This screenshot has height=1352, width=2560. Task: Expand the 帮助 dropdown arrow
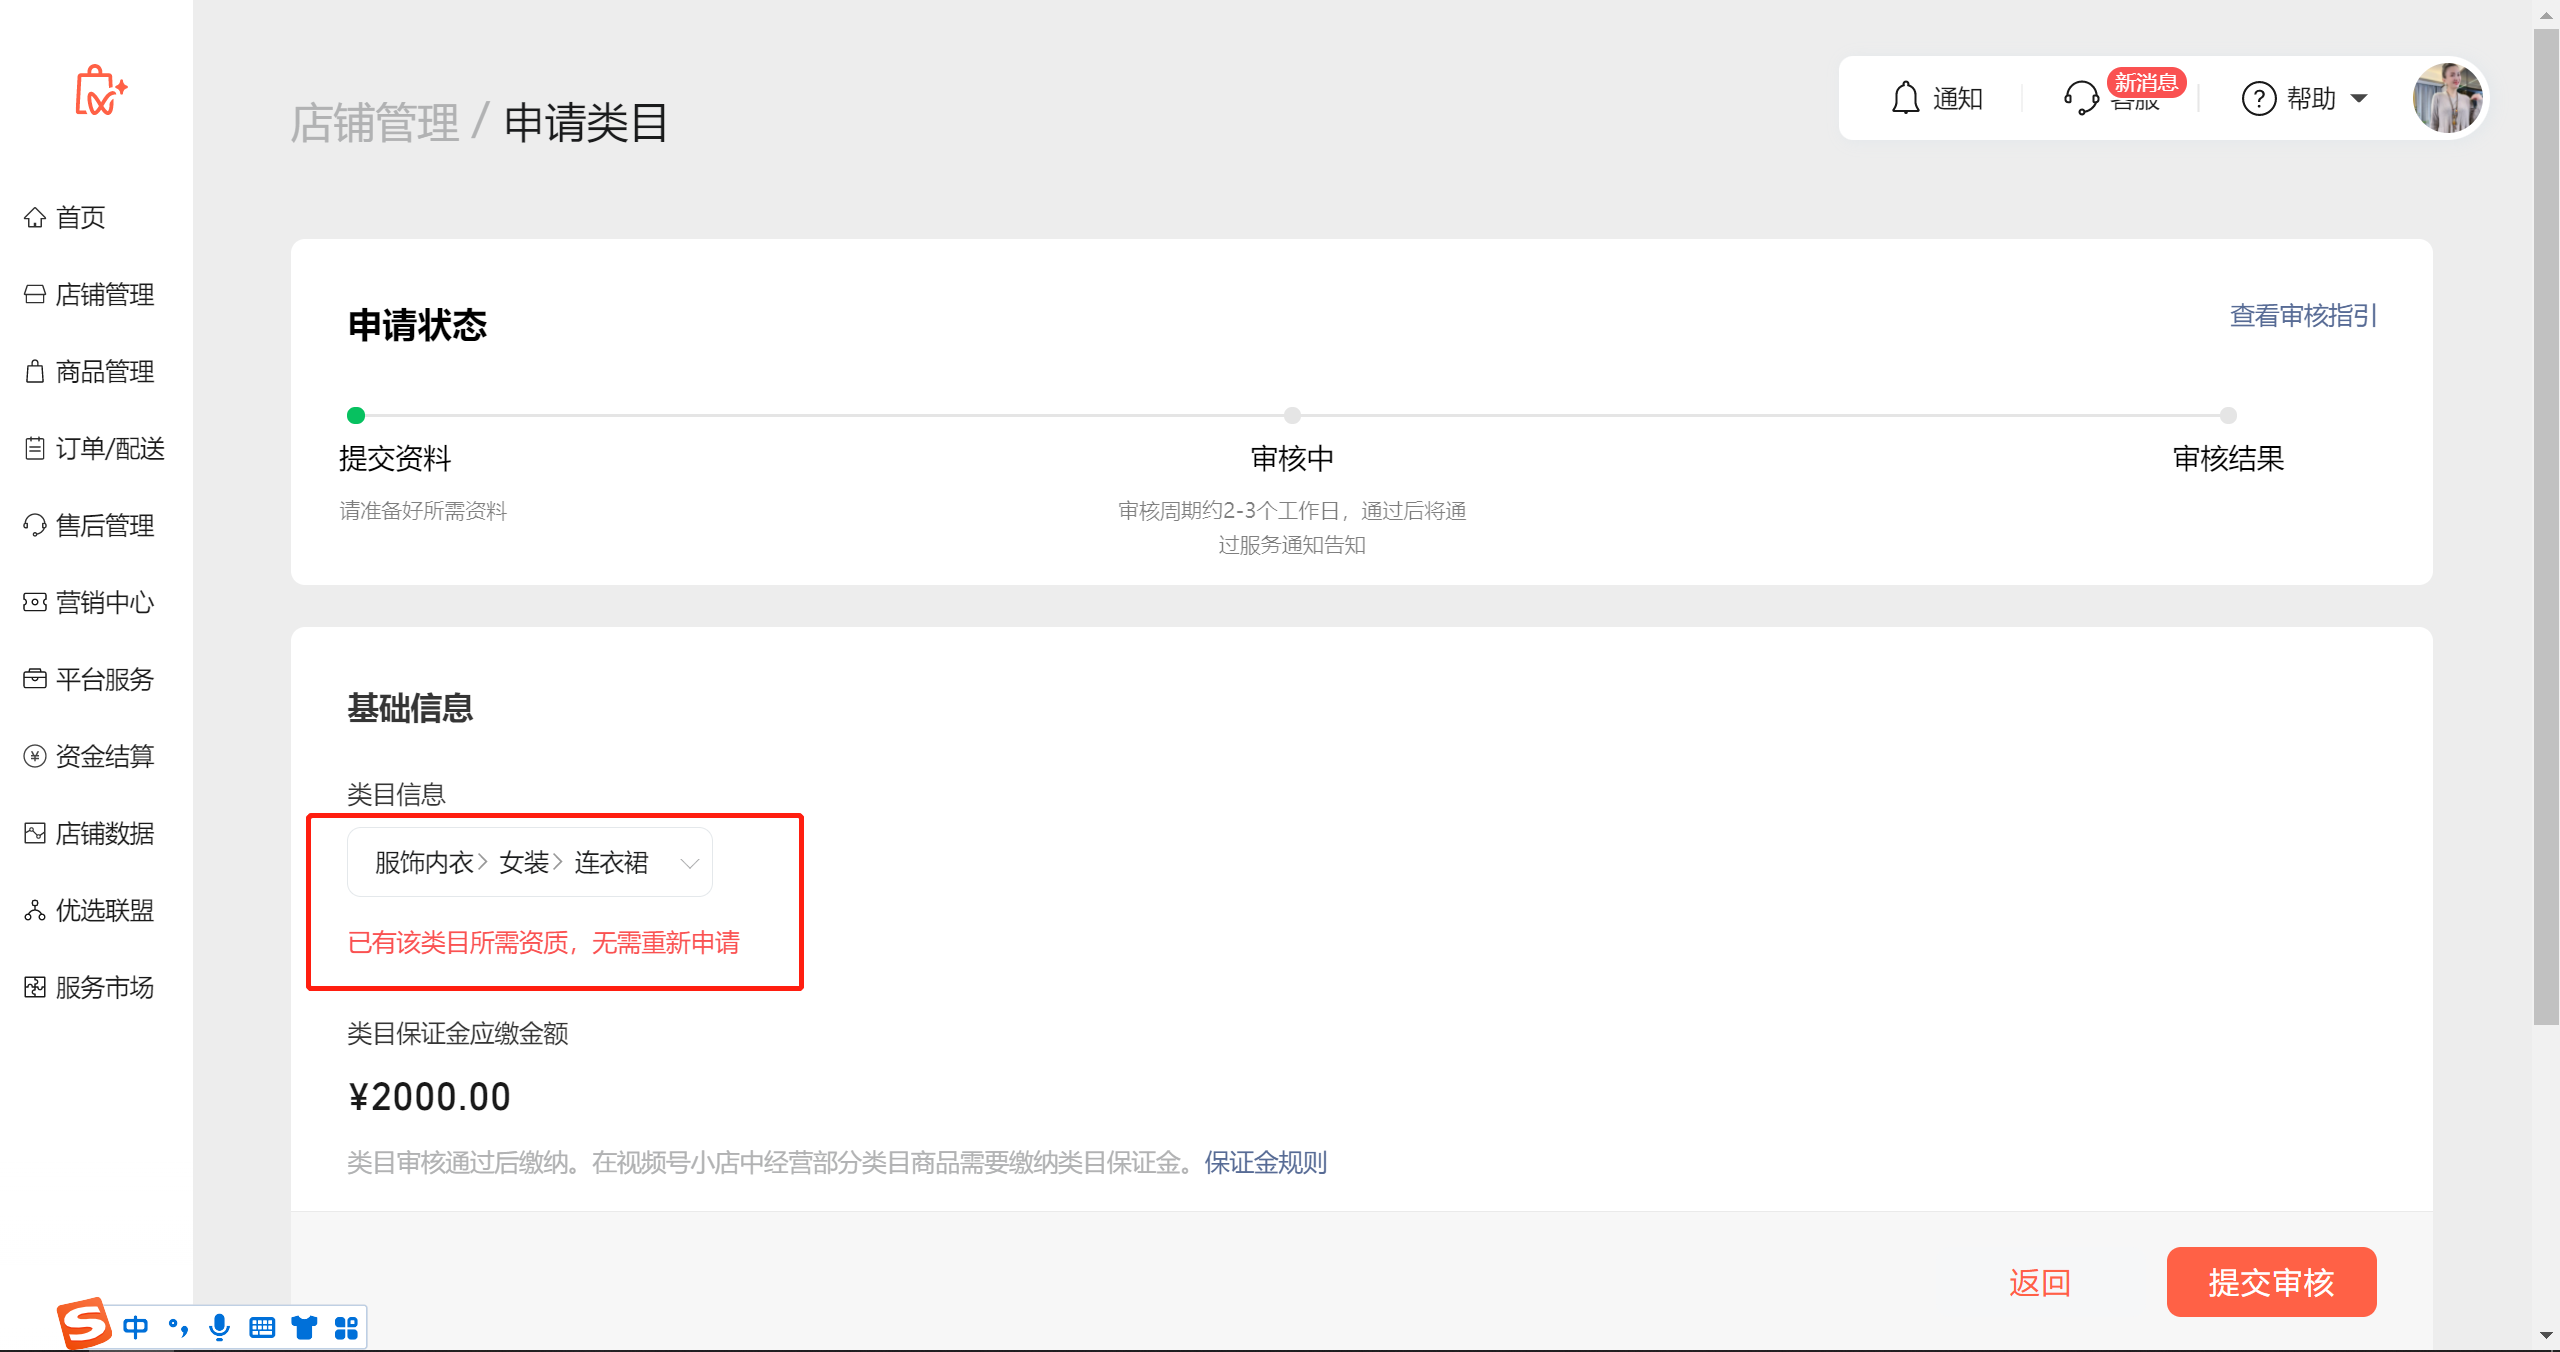click(2359, 98)
